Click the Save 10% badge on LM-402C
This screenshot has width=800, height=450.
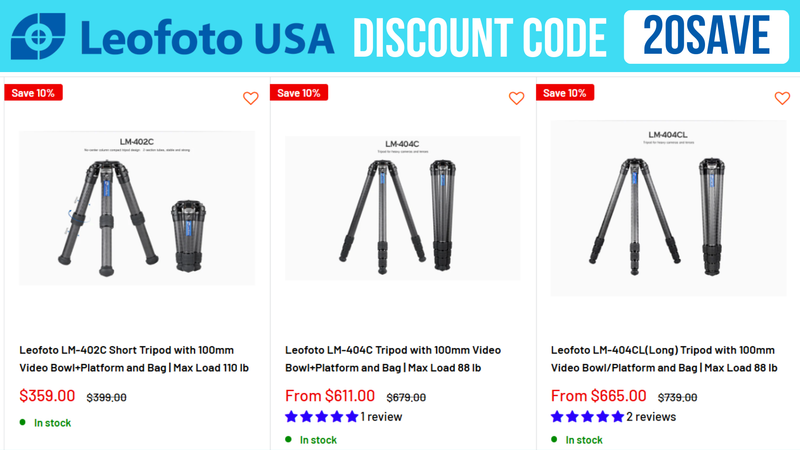coord(33,93)
